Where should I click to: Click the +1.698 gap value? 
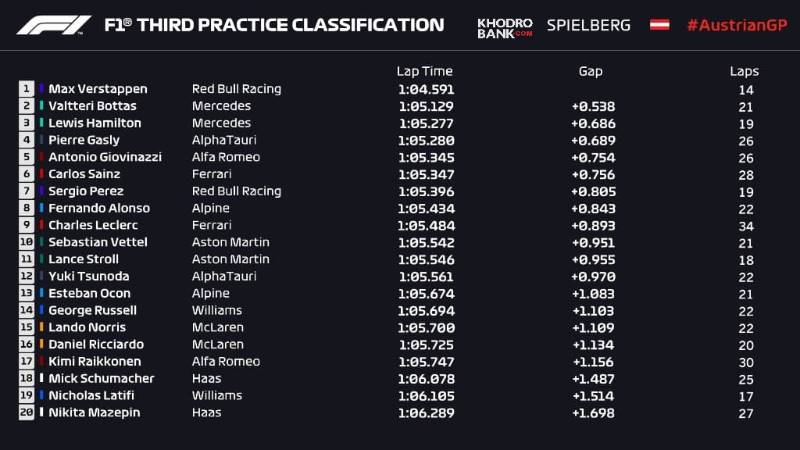(x=593, y=412)
